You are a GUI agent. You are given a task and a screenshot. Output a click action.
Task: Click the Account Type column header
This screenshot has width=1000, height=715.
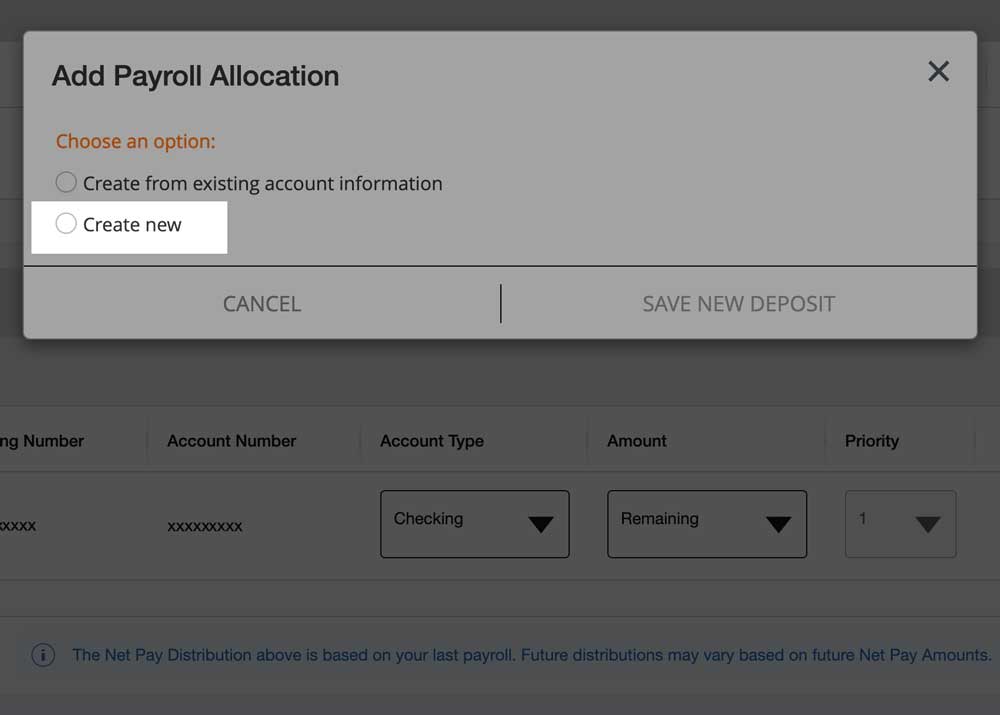coord(431,441)
